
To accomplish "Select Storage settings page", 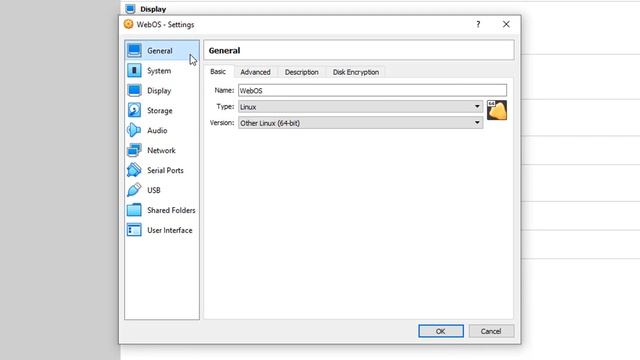I will (x=162, y=110).
